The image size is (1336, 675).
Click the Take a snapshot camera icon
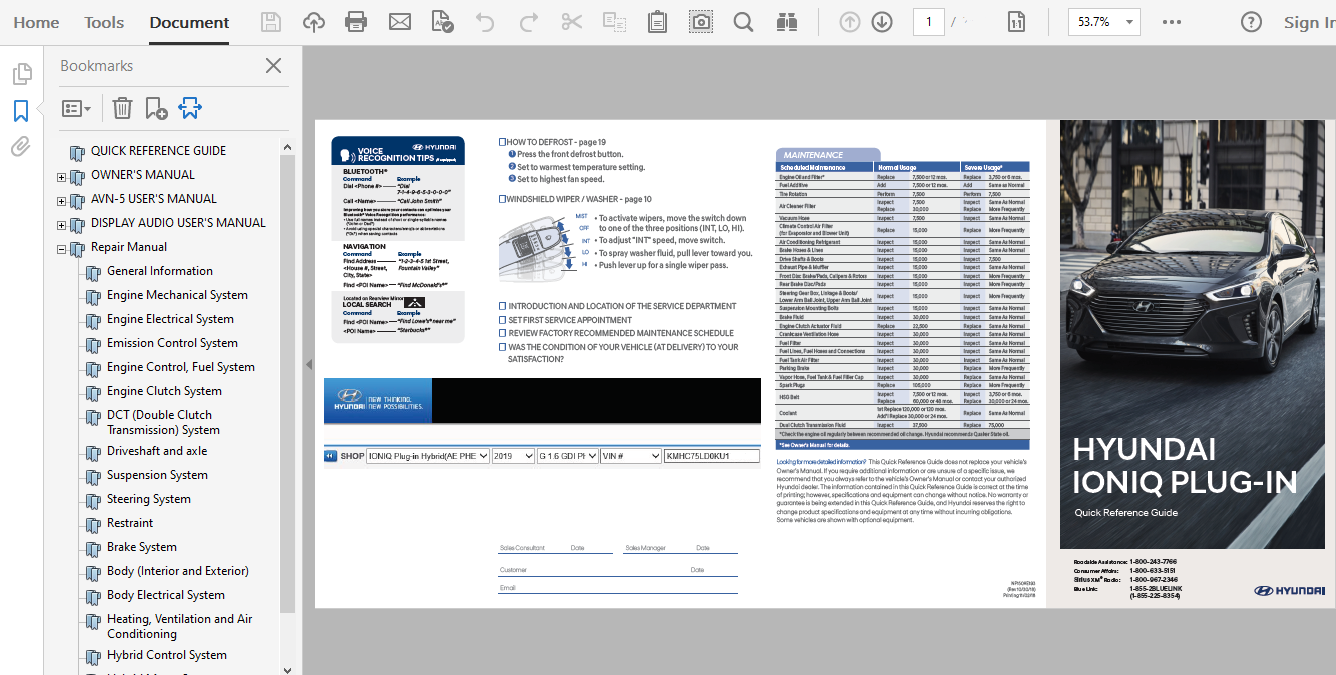702,22
